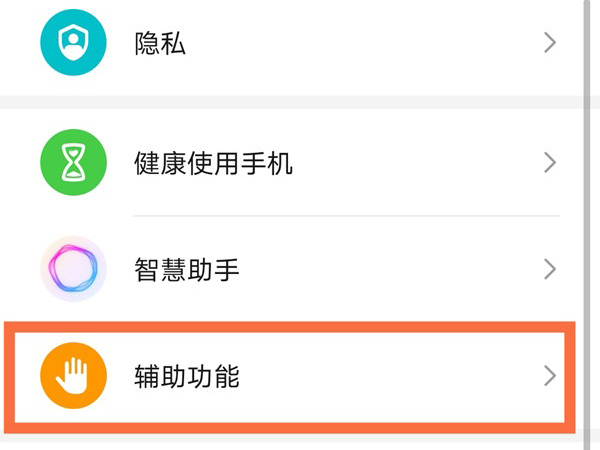Expand 辅助功能 using its right chevron
This screenshot has height=450, width=600.
point(549,376)
